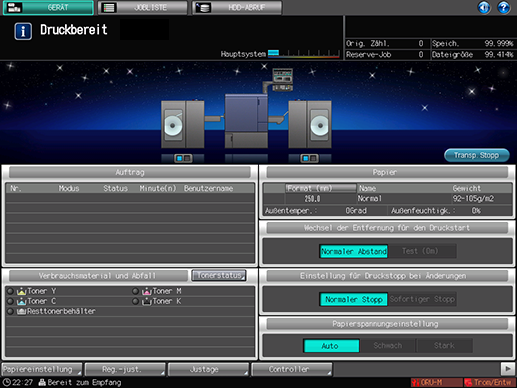The image size is (517, 388).
Task: Click the operation panel icon above printer
Action: tap(282, 79)
